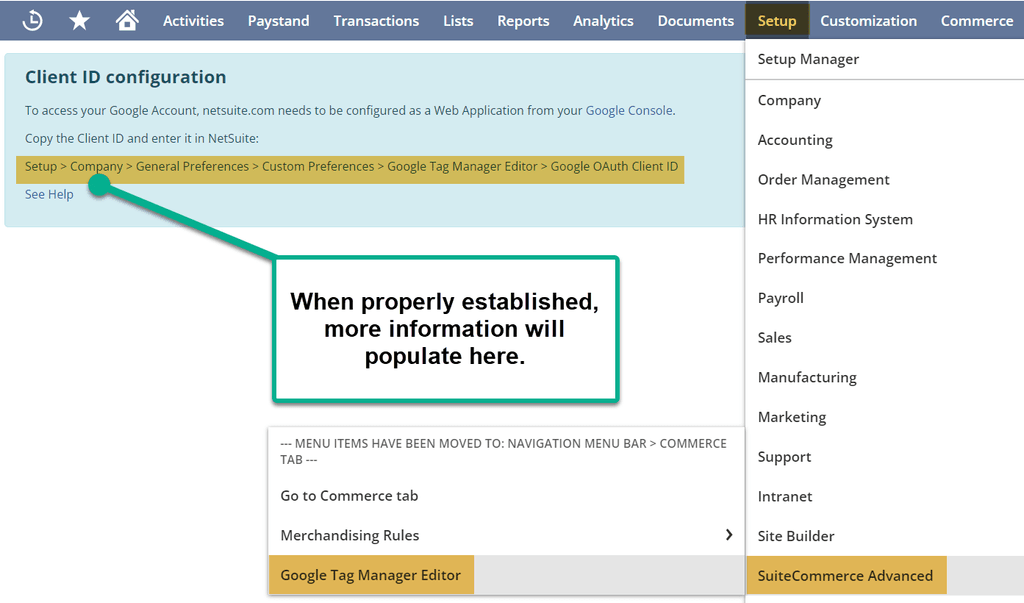Image resolution: width=1024 pixels, height=603 pixels.
Task: Expand Merchandising Rules chevron arrow
Action: (x=729, y=535)
